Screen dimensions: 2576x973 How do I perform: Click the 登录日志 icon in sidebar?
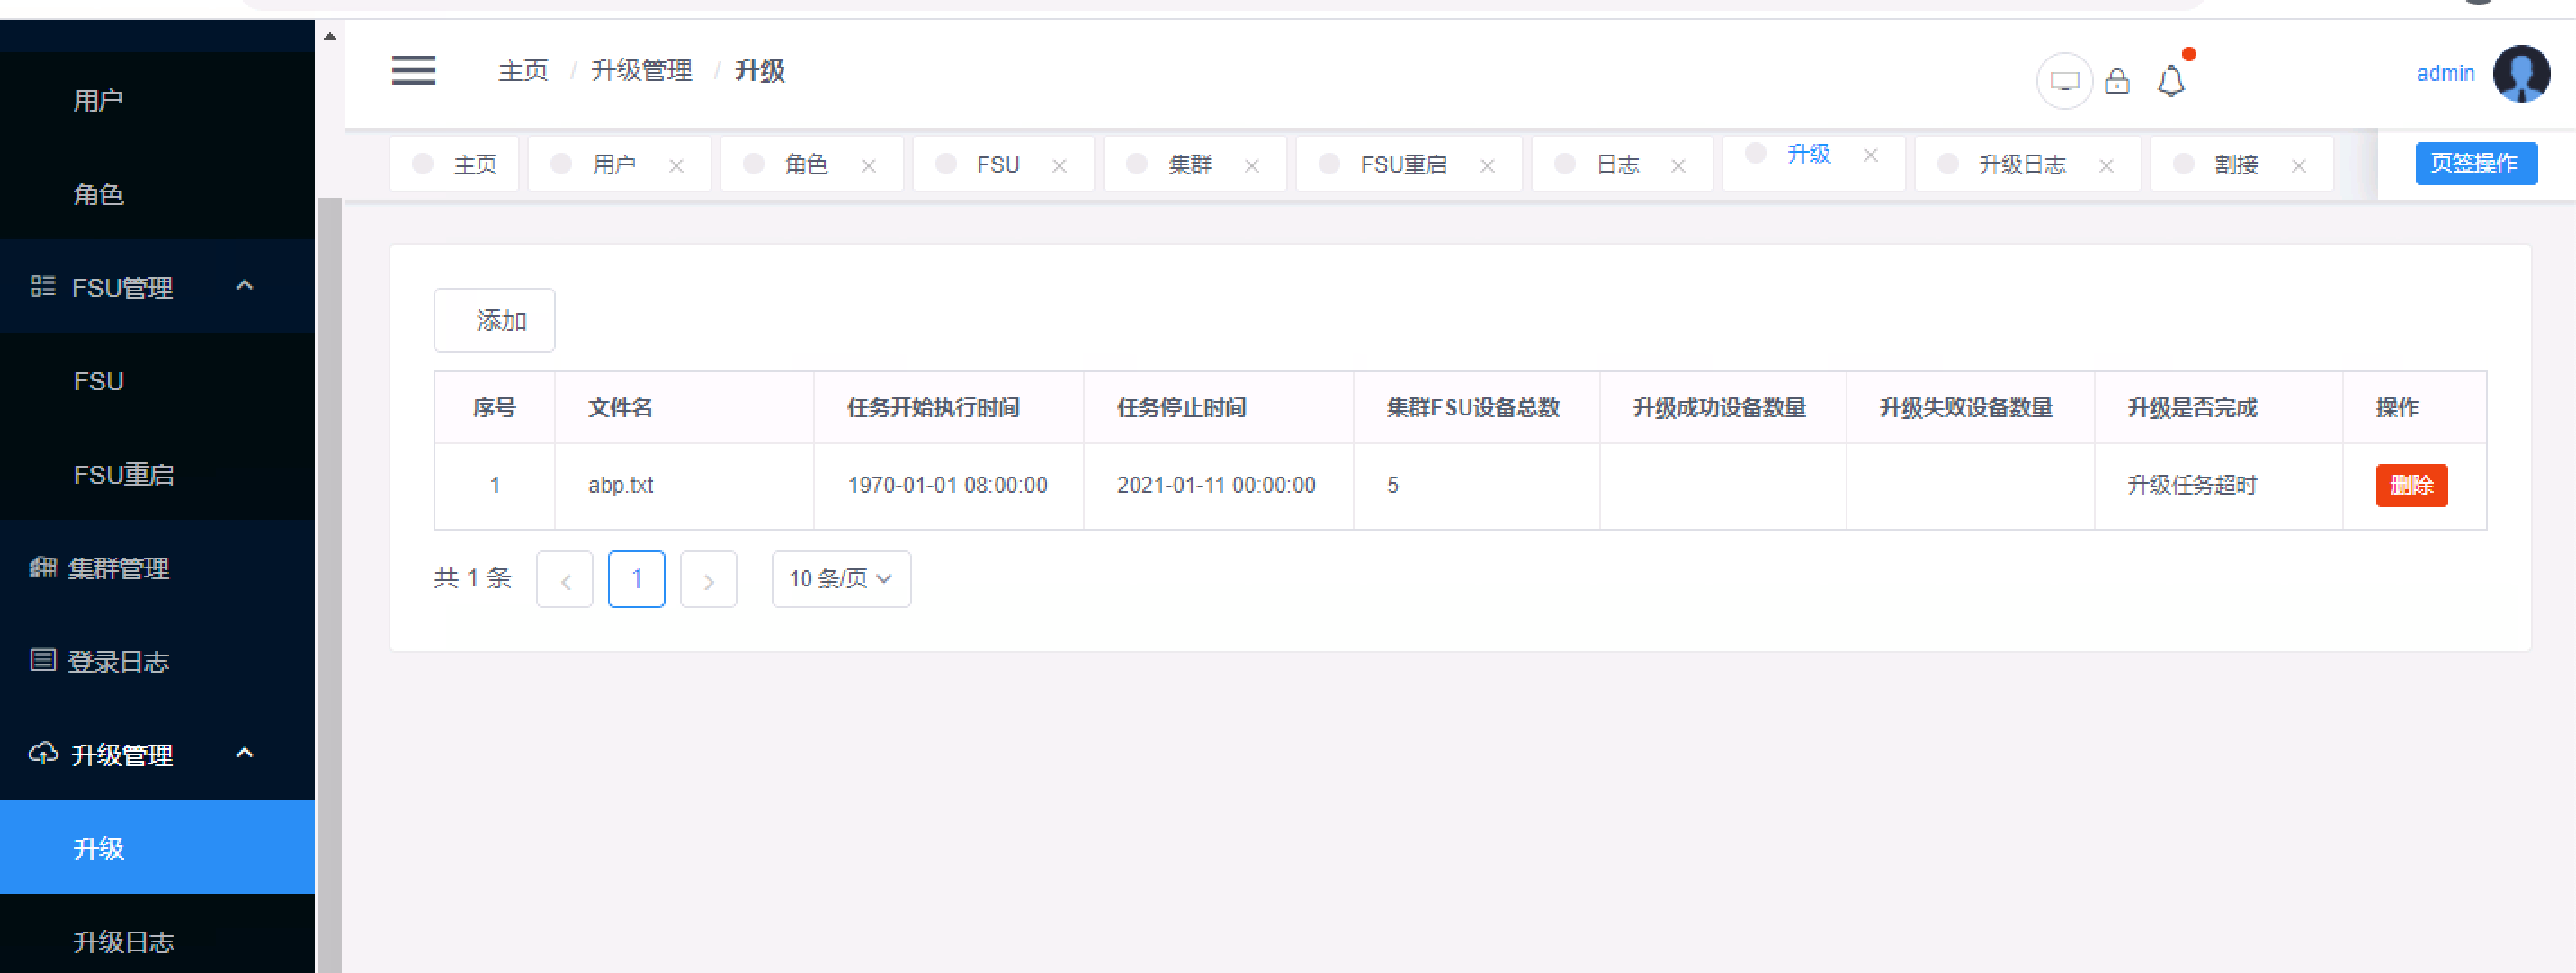42,660
